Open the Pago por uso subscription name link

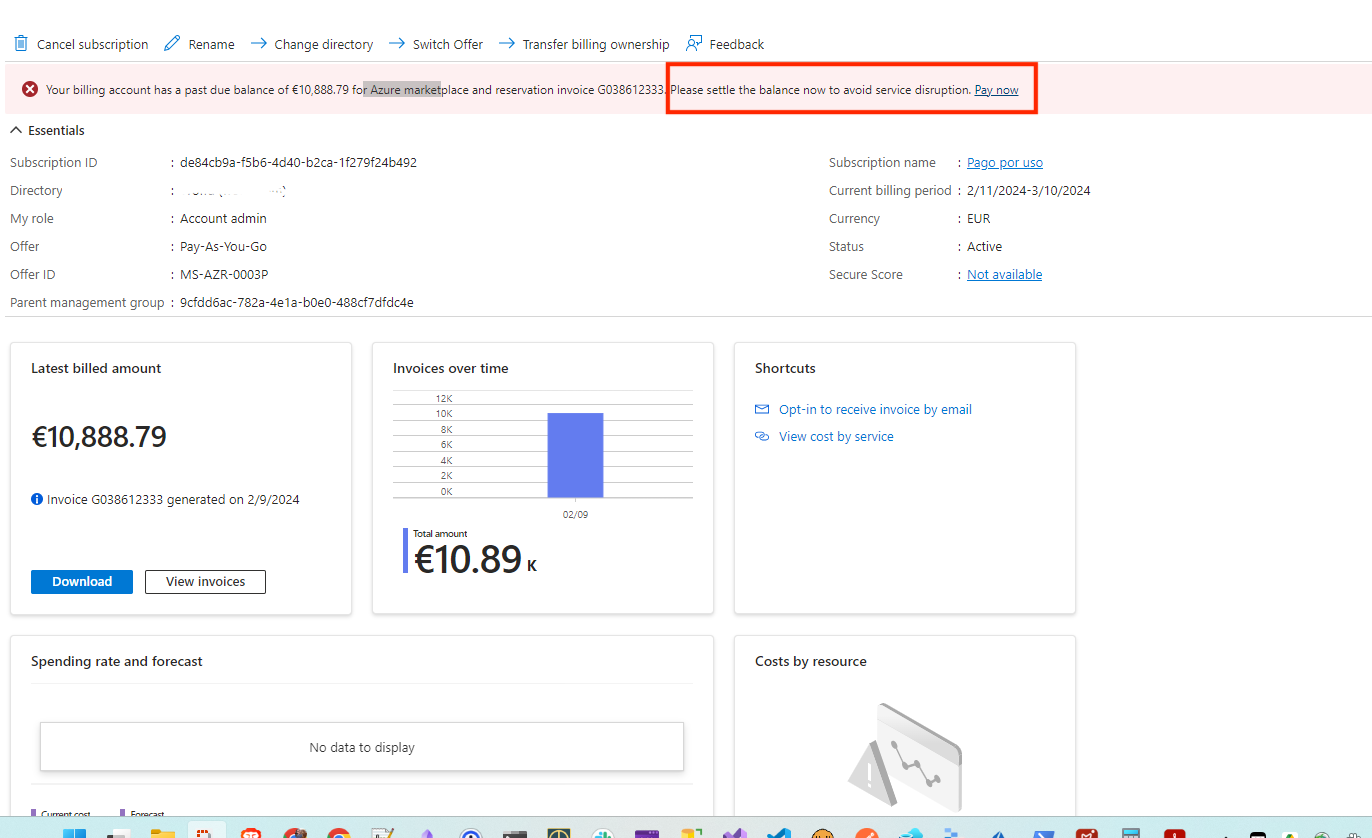point(1004,162)
